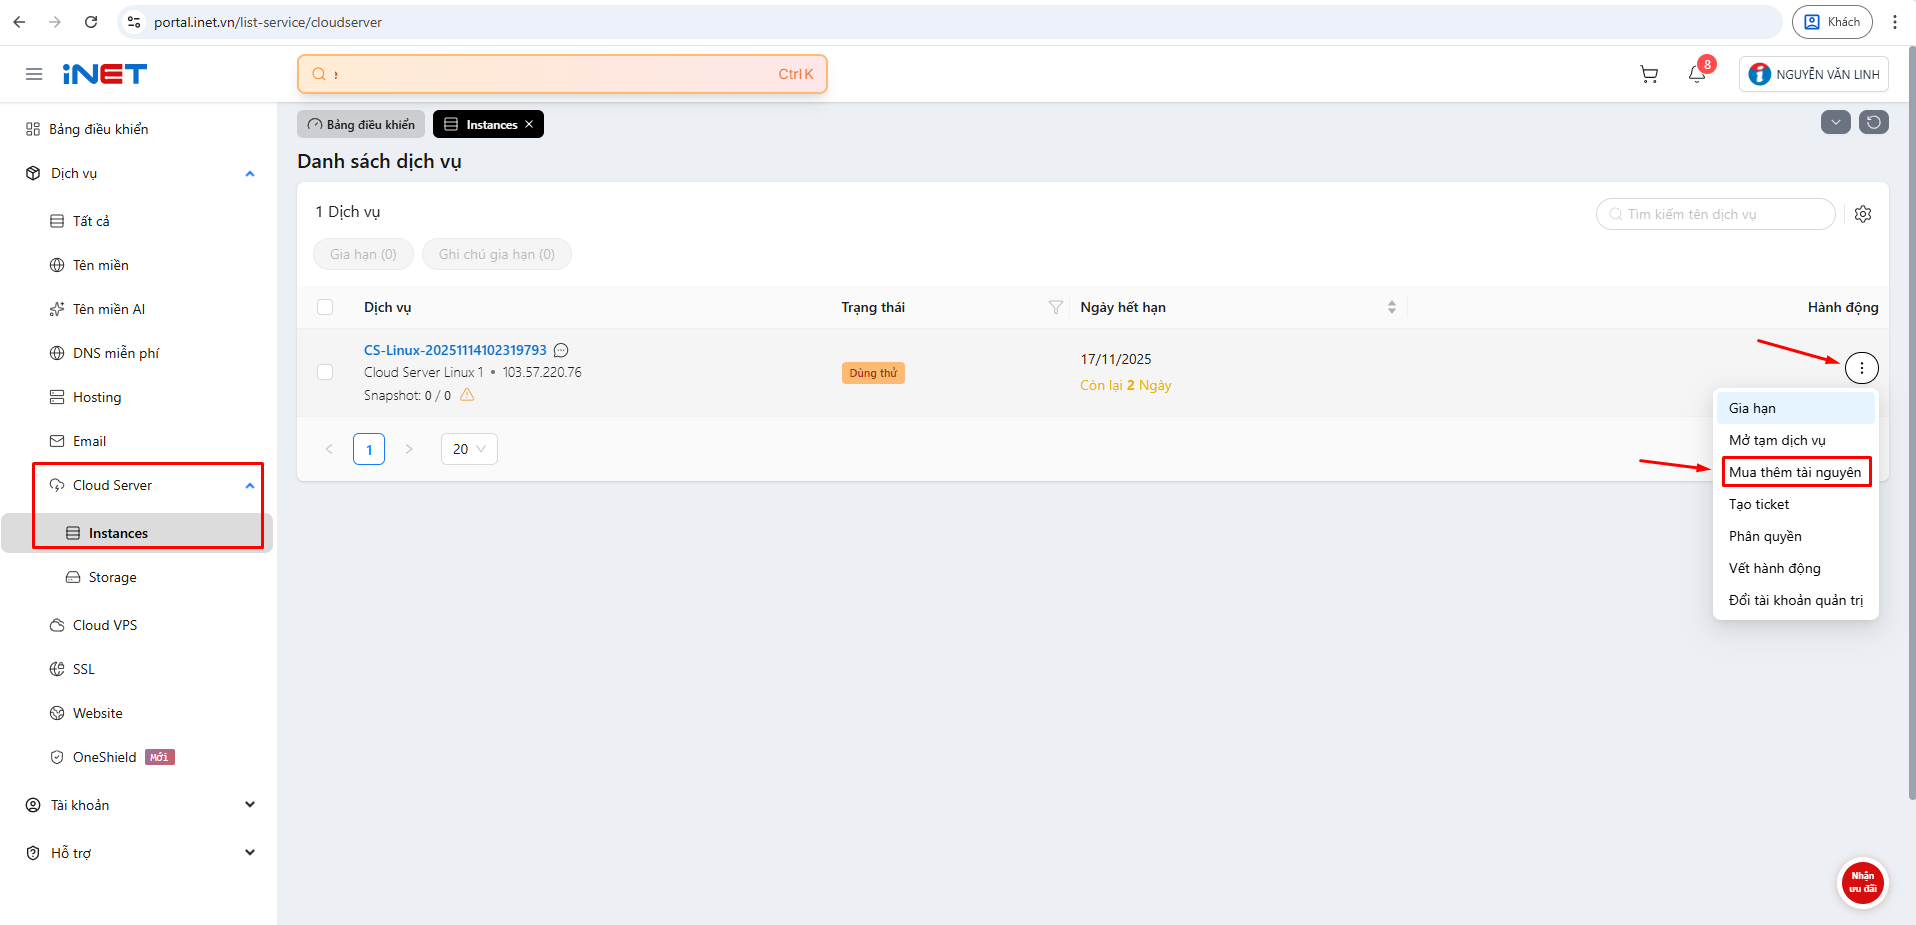Click the browser address bar URL
The image size is (1916, 925).
pyautogui.click(x=268, y=22)
